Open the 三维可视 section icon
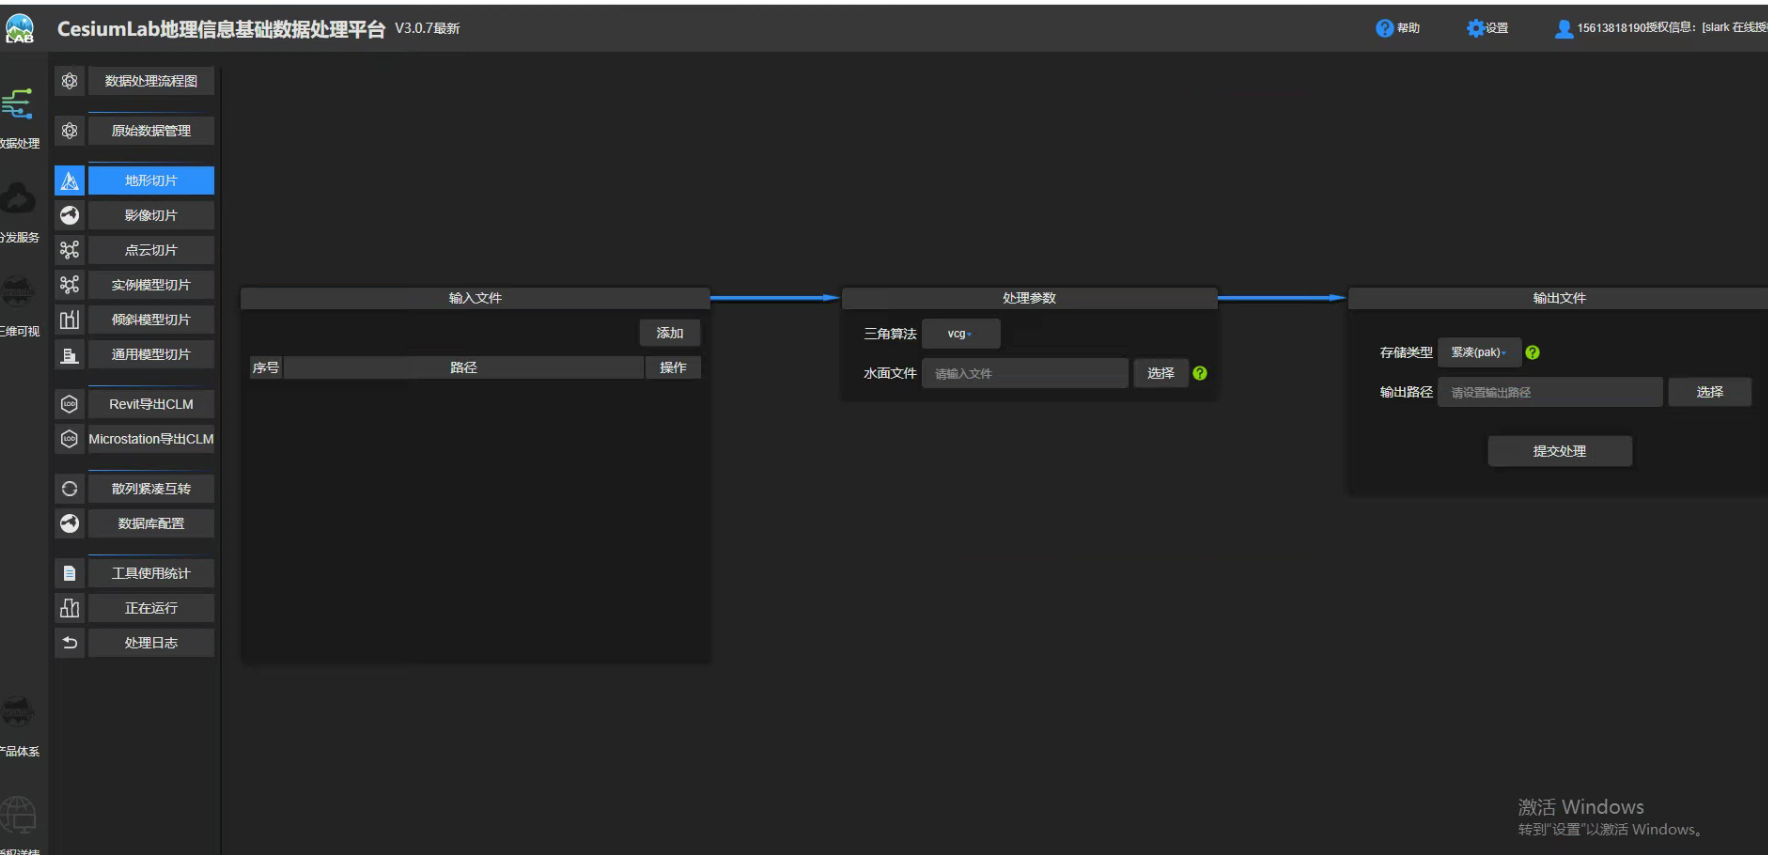Screen dimensions: 1768x855 tap(17, 291)
